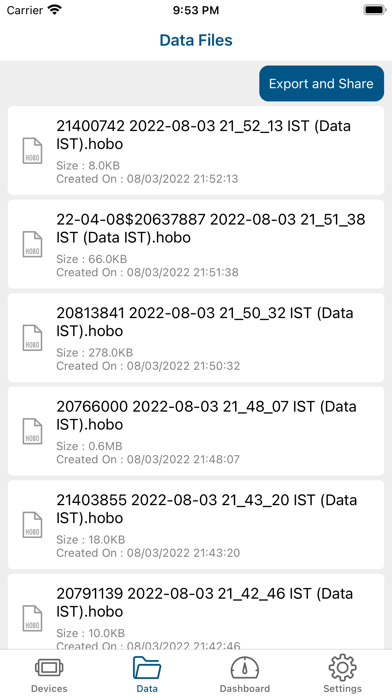Choose the 20766000 21_48_07 hobo file
The width and height of the screenshot is (392, 696).
tap(196, 431)
